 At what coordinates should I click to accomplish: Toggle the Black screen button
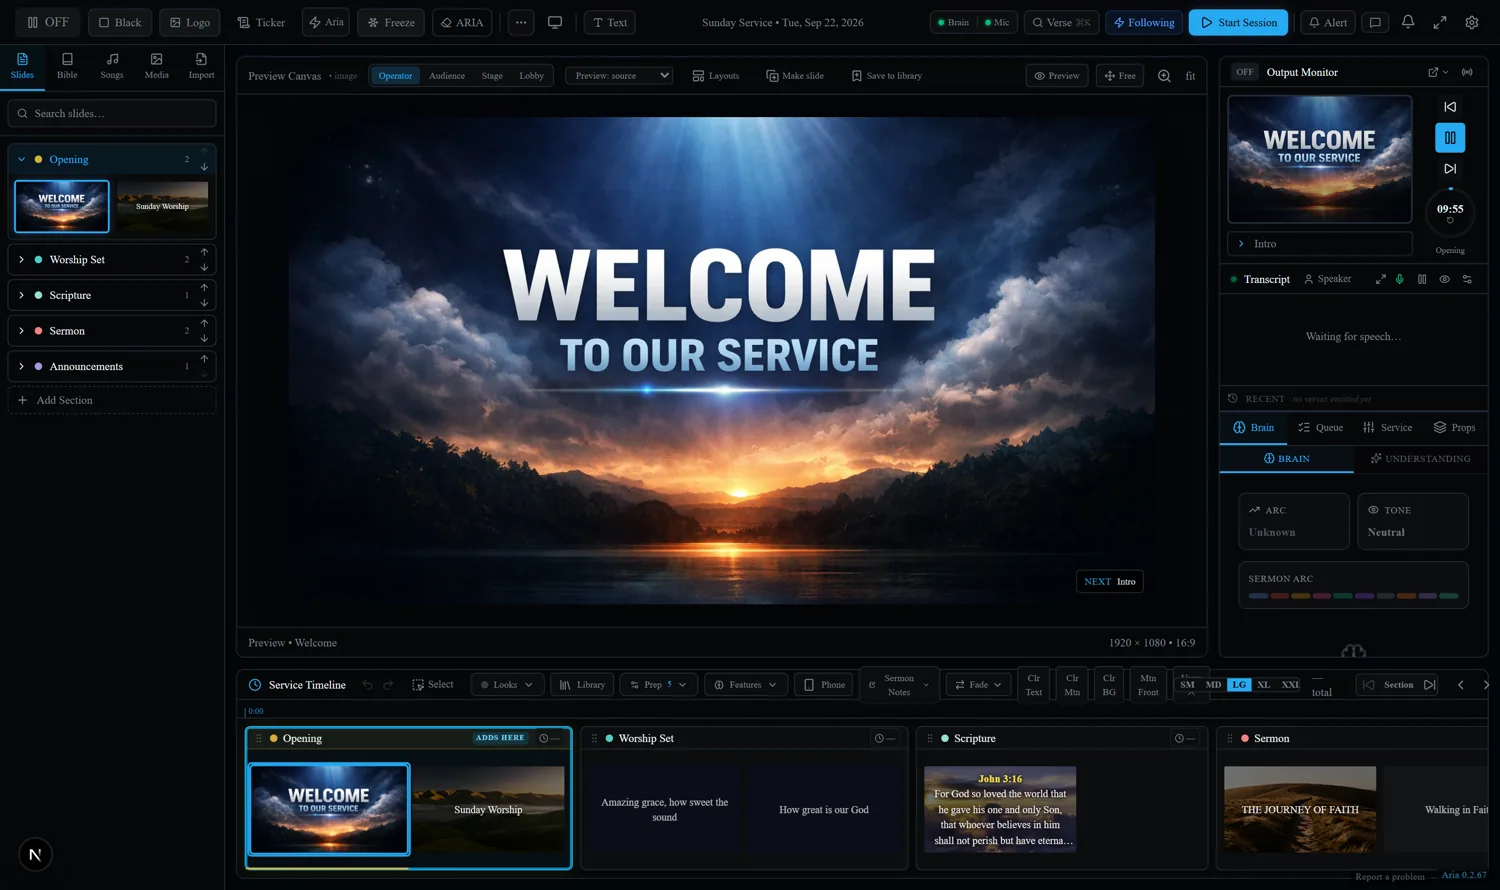(120, 22)
